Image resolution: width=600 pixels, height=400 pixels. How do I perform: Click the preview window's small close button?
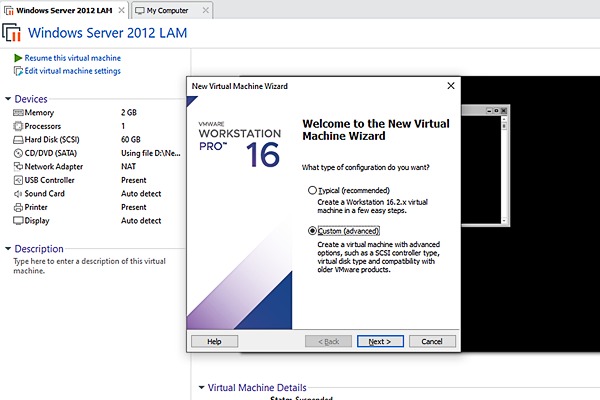[504, 111]
